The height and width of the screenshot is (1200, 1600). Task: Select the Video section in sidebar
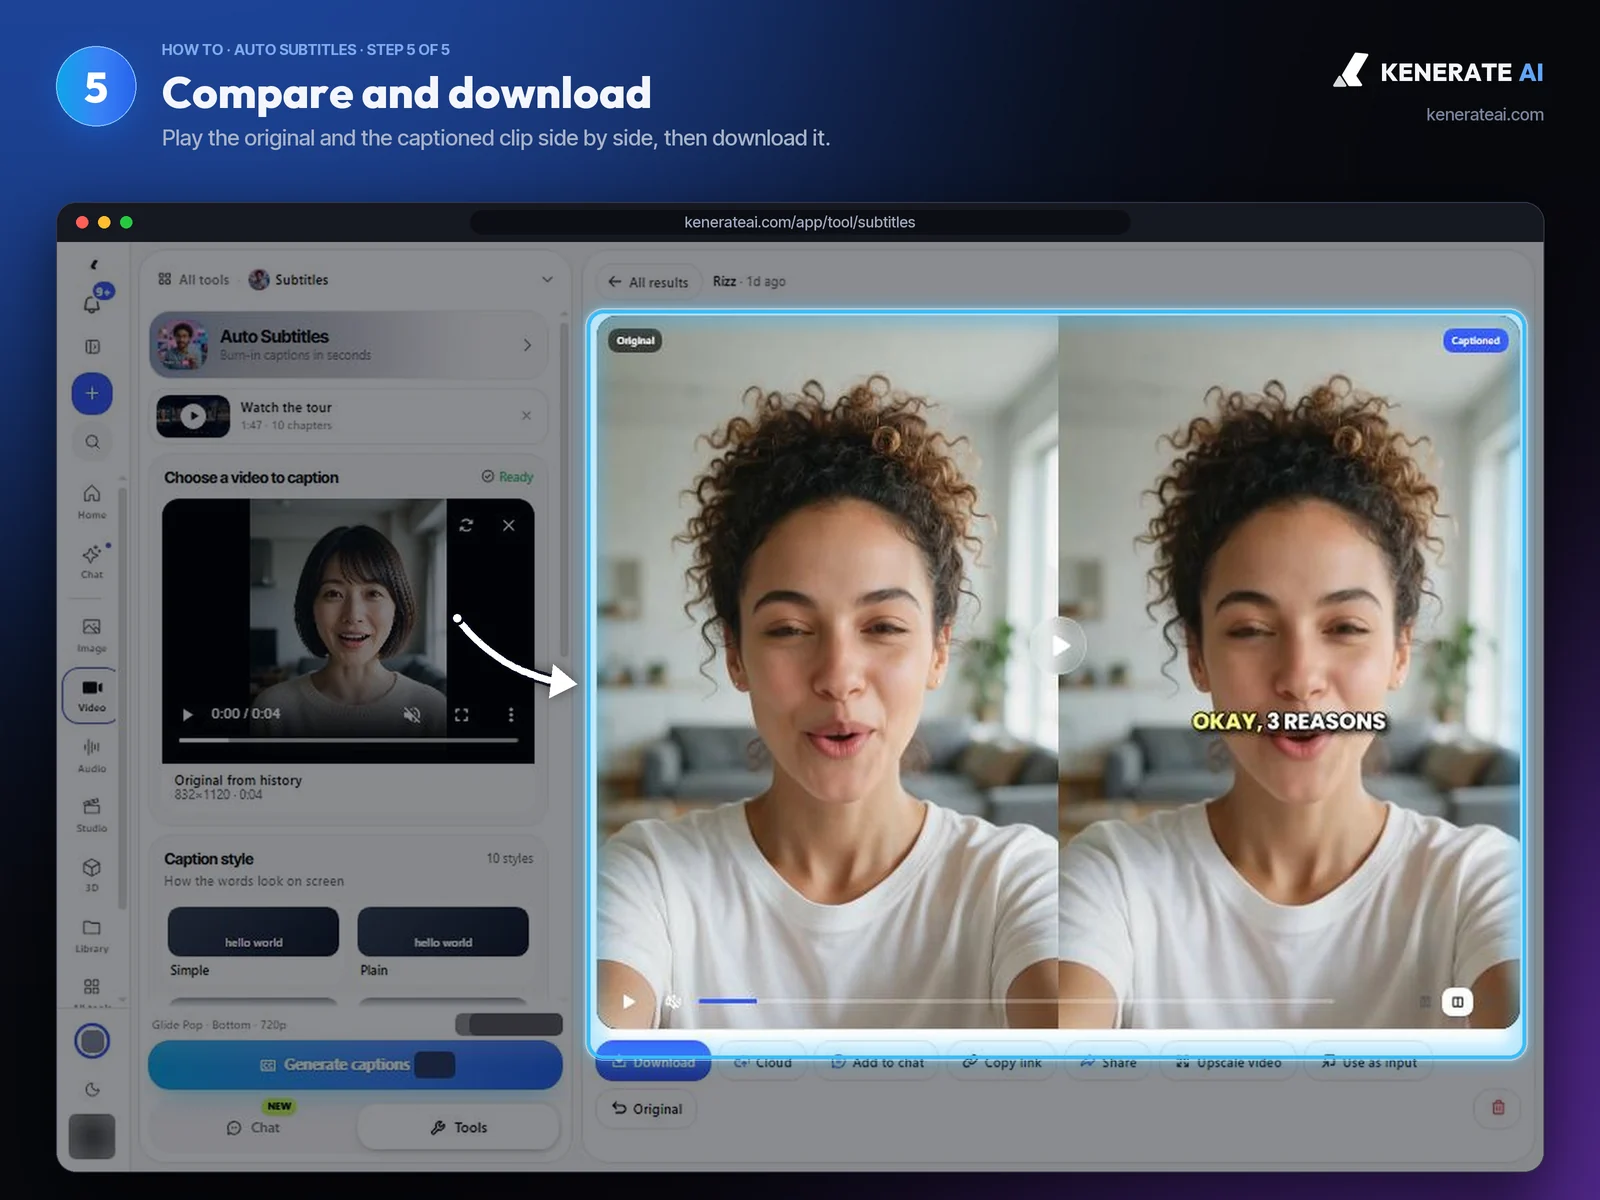92,695
